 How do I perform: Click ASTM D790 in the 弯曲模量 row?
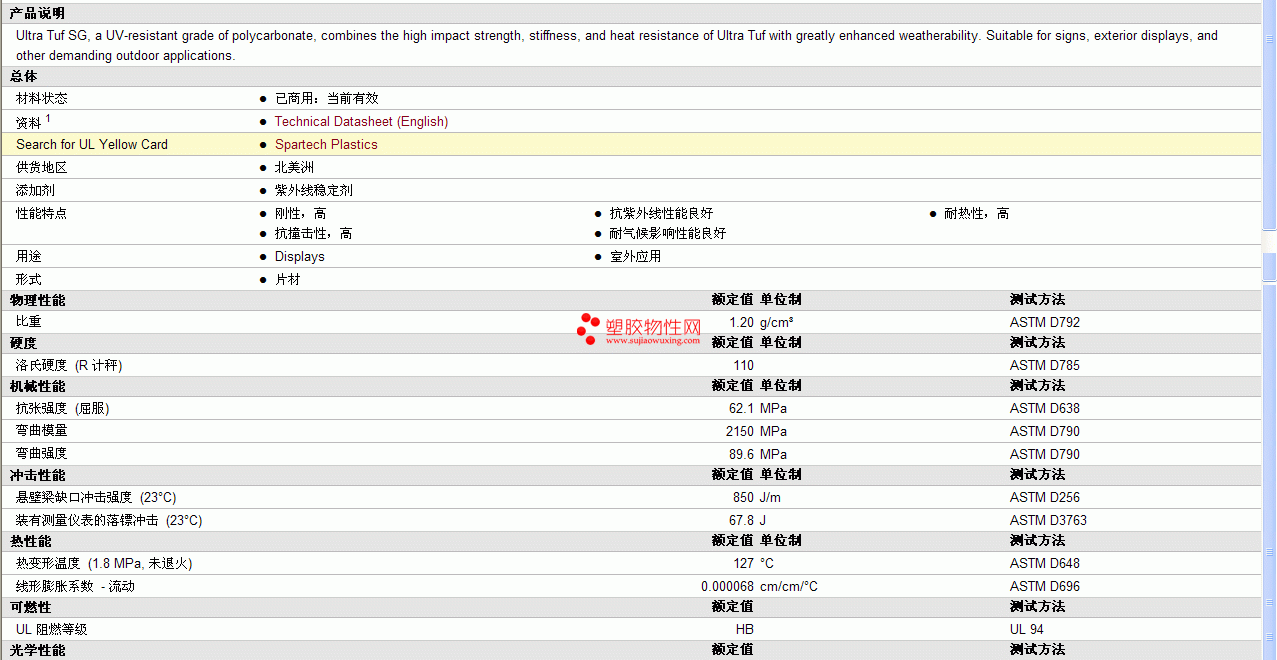point(1045,431)
